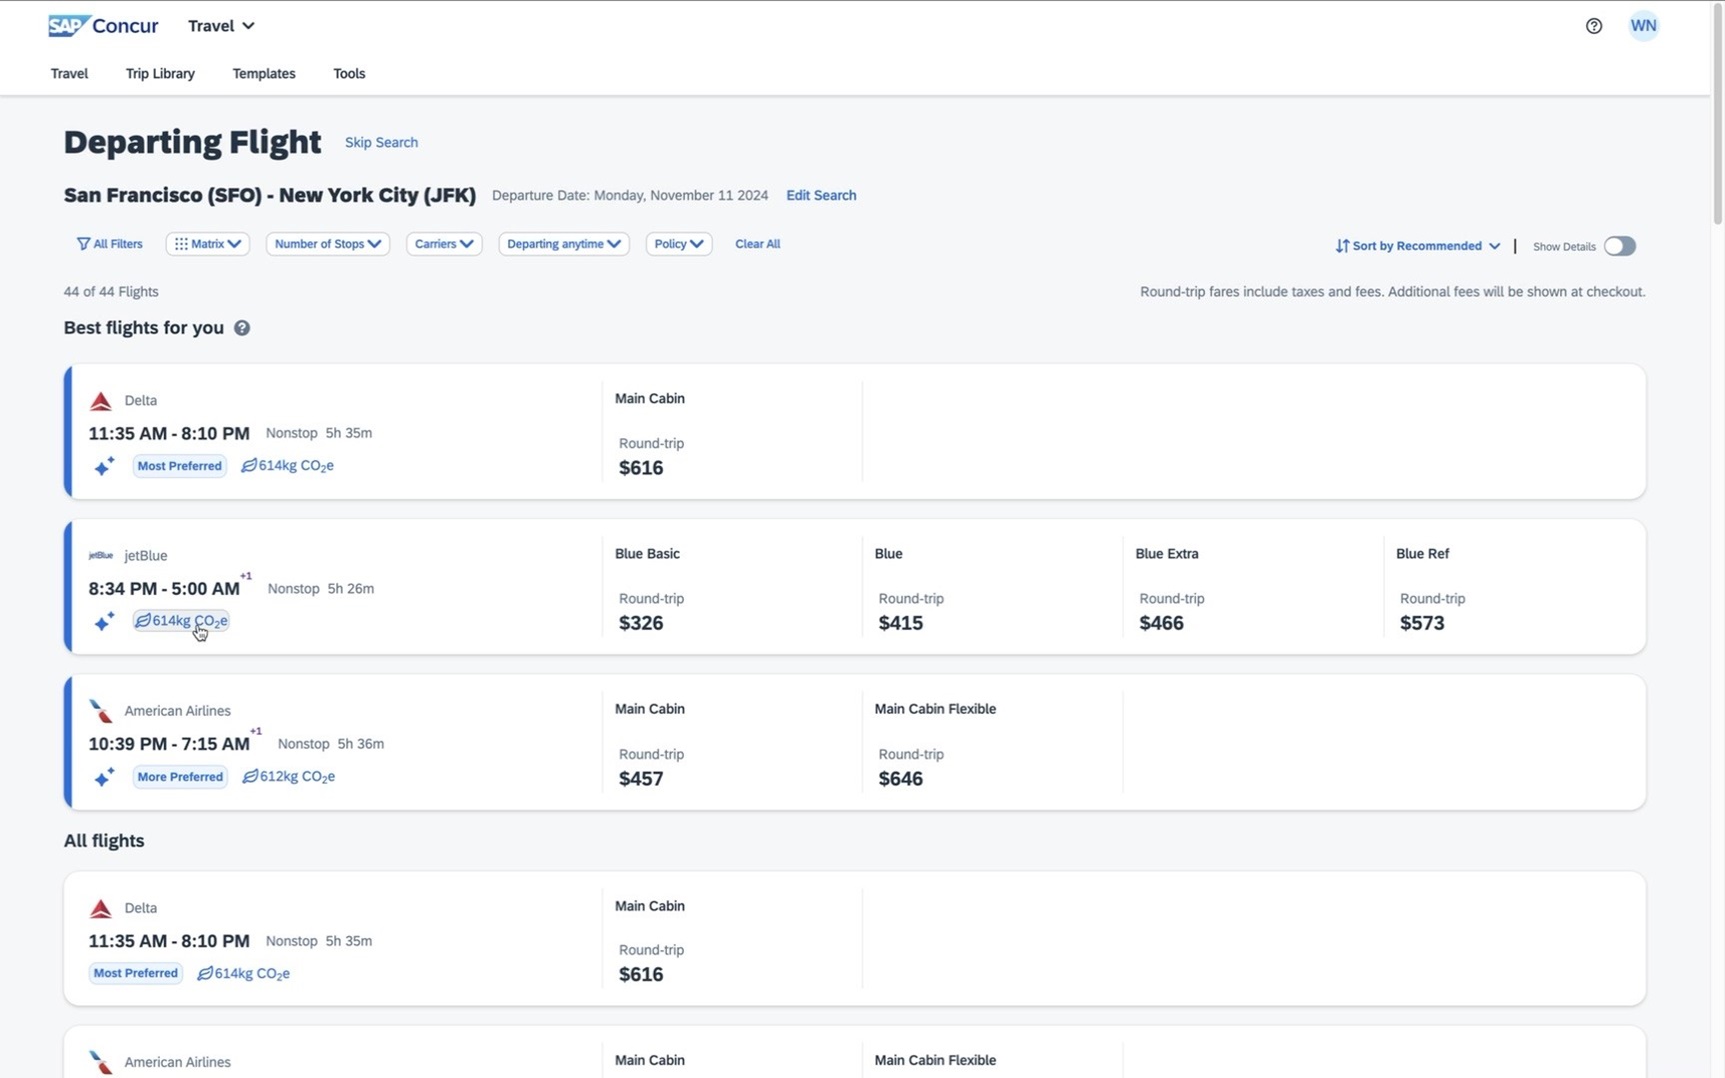Click the Most Preferred badge under All flights
The height and width of the screenshot is (1078, 1725).
point(136,973)
